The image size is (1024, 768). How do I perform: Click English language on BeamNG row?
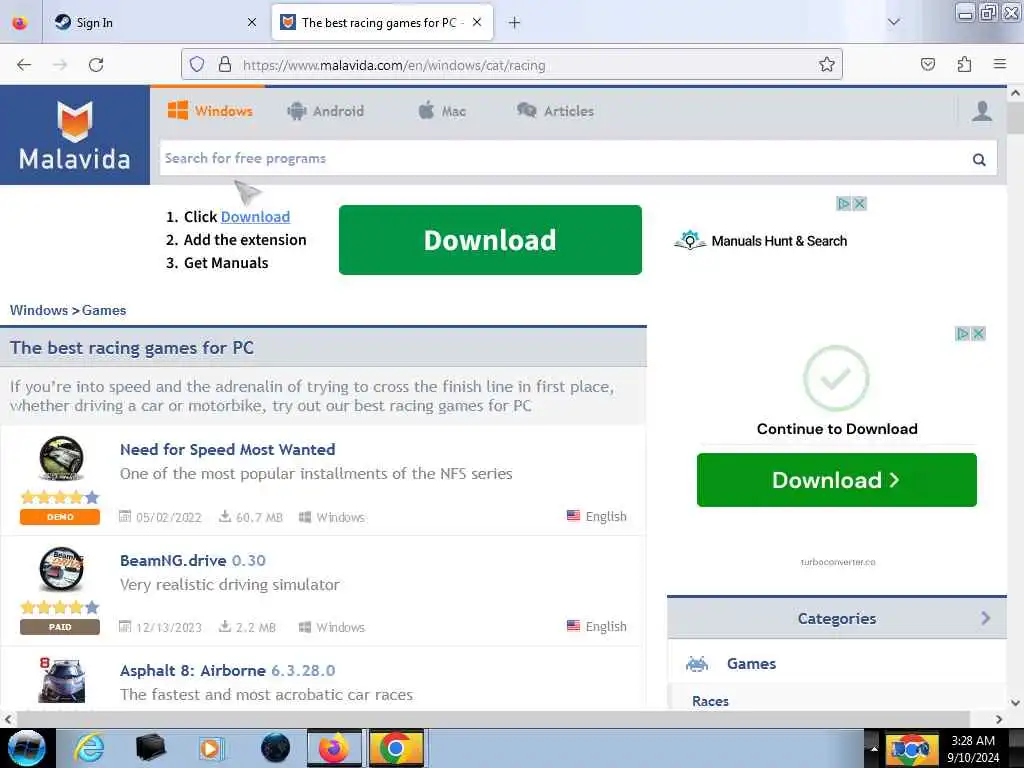605,626
